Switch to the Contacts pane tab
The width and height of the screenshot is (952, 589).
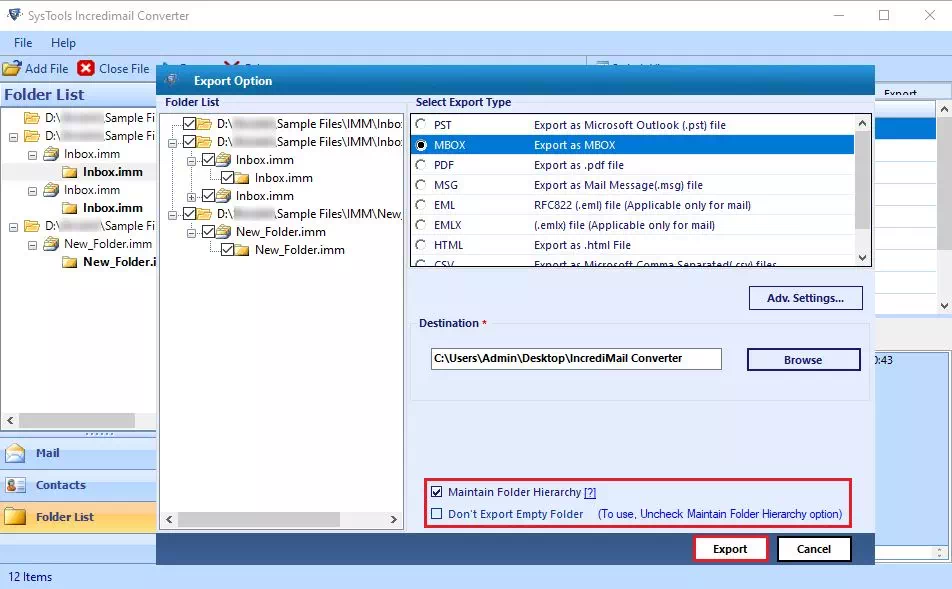[x=78, y=485]
